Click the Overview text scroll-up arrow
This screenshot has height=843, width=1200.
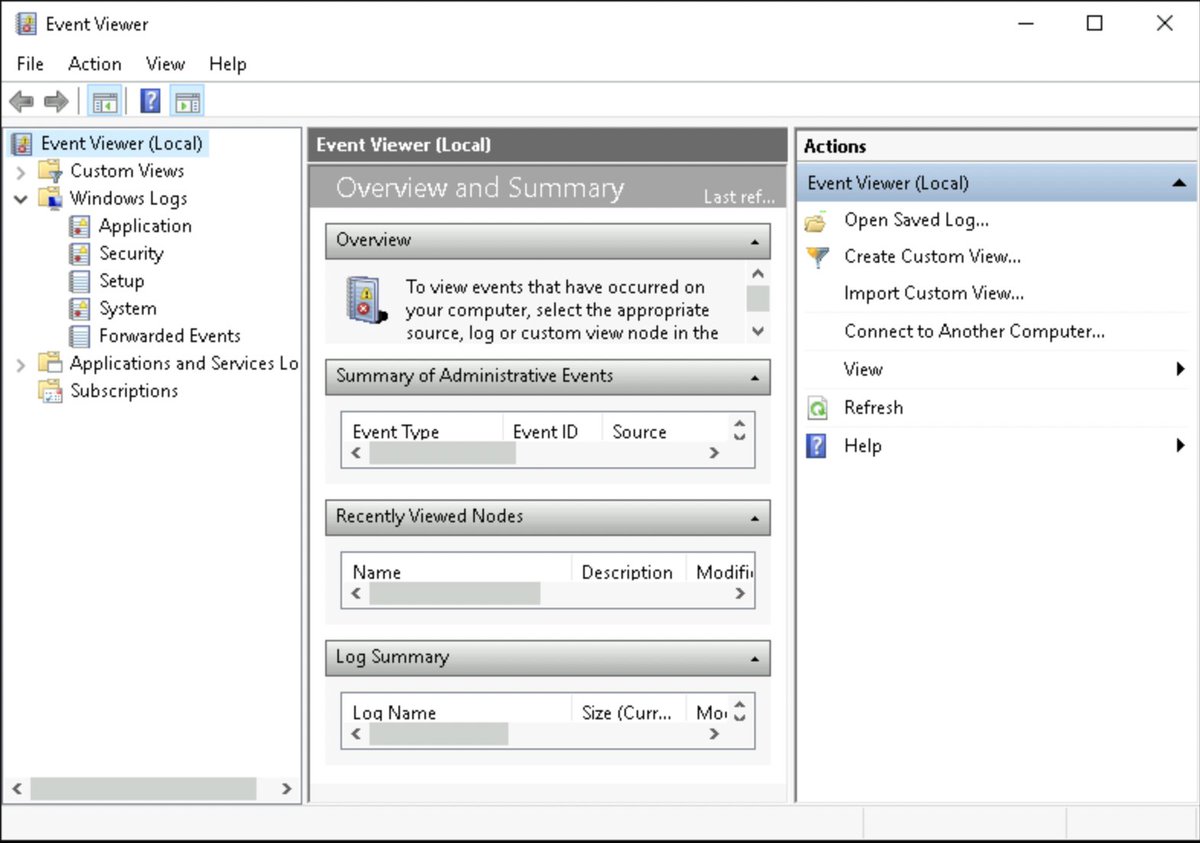pyautogui.click(x=758, y=274)
